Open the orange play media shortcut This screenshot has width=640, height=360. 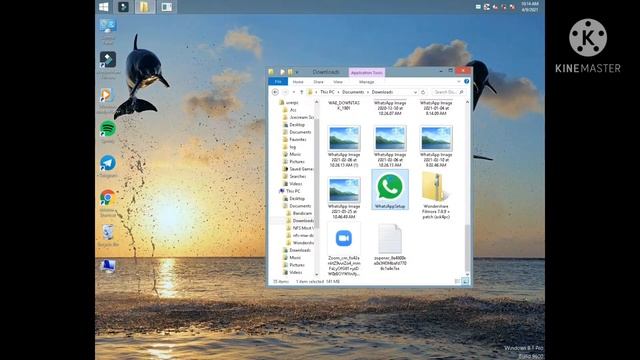[x=106, y=100]
